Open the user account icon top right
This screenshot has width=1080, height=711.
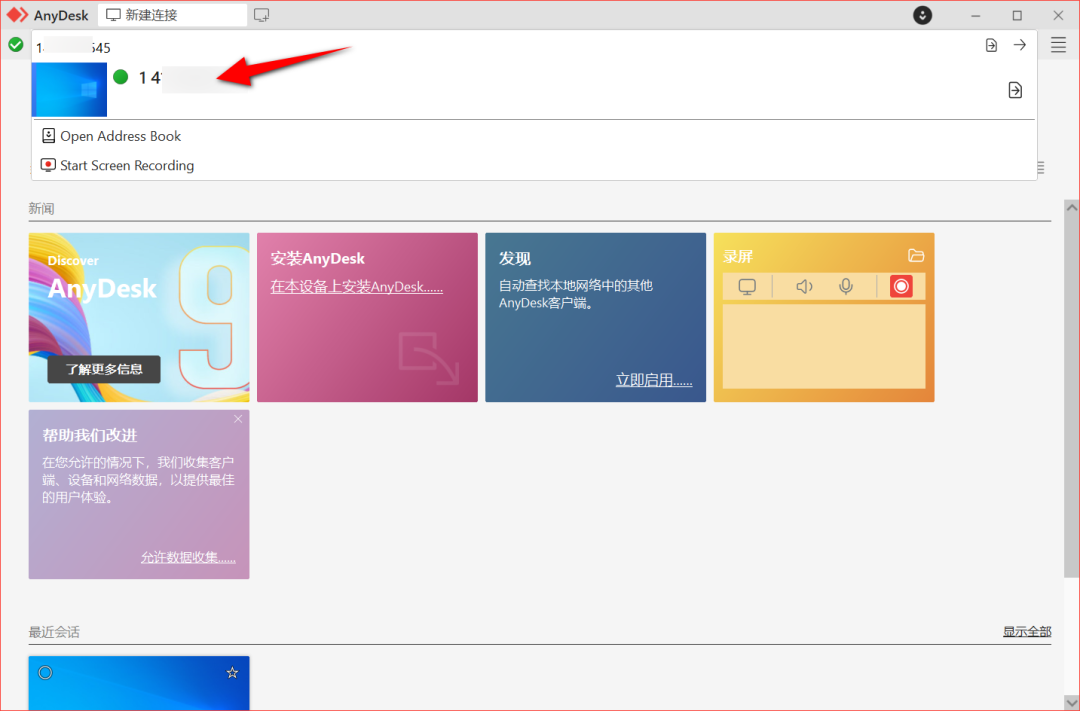pos(922,15)
